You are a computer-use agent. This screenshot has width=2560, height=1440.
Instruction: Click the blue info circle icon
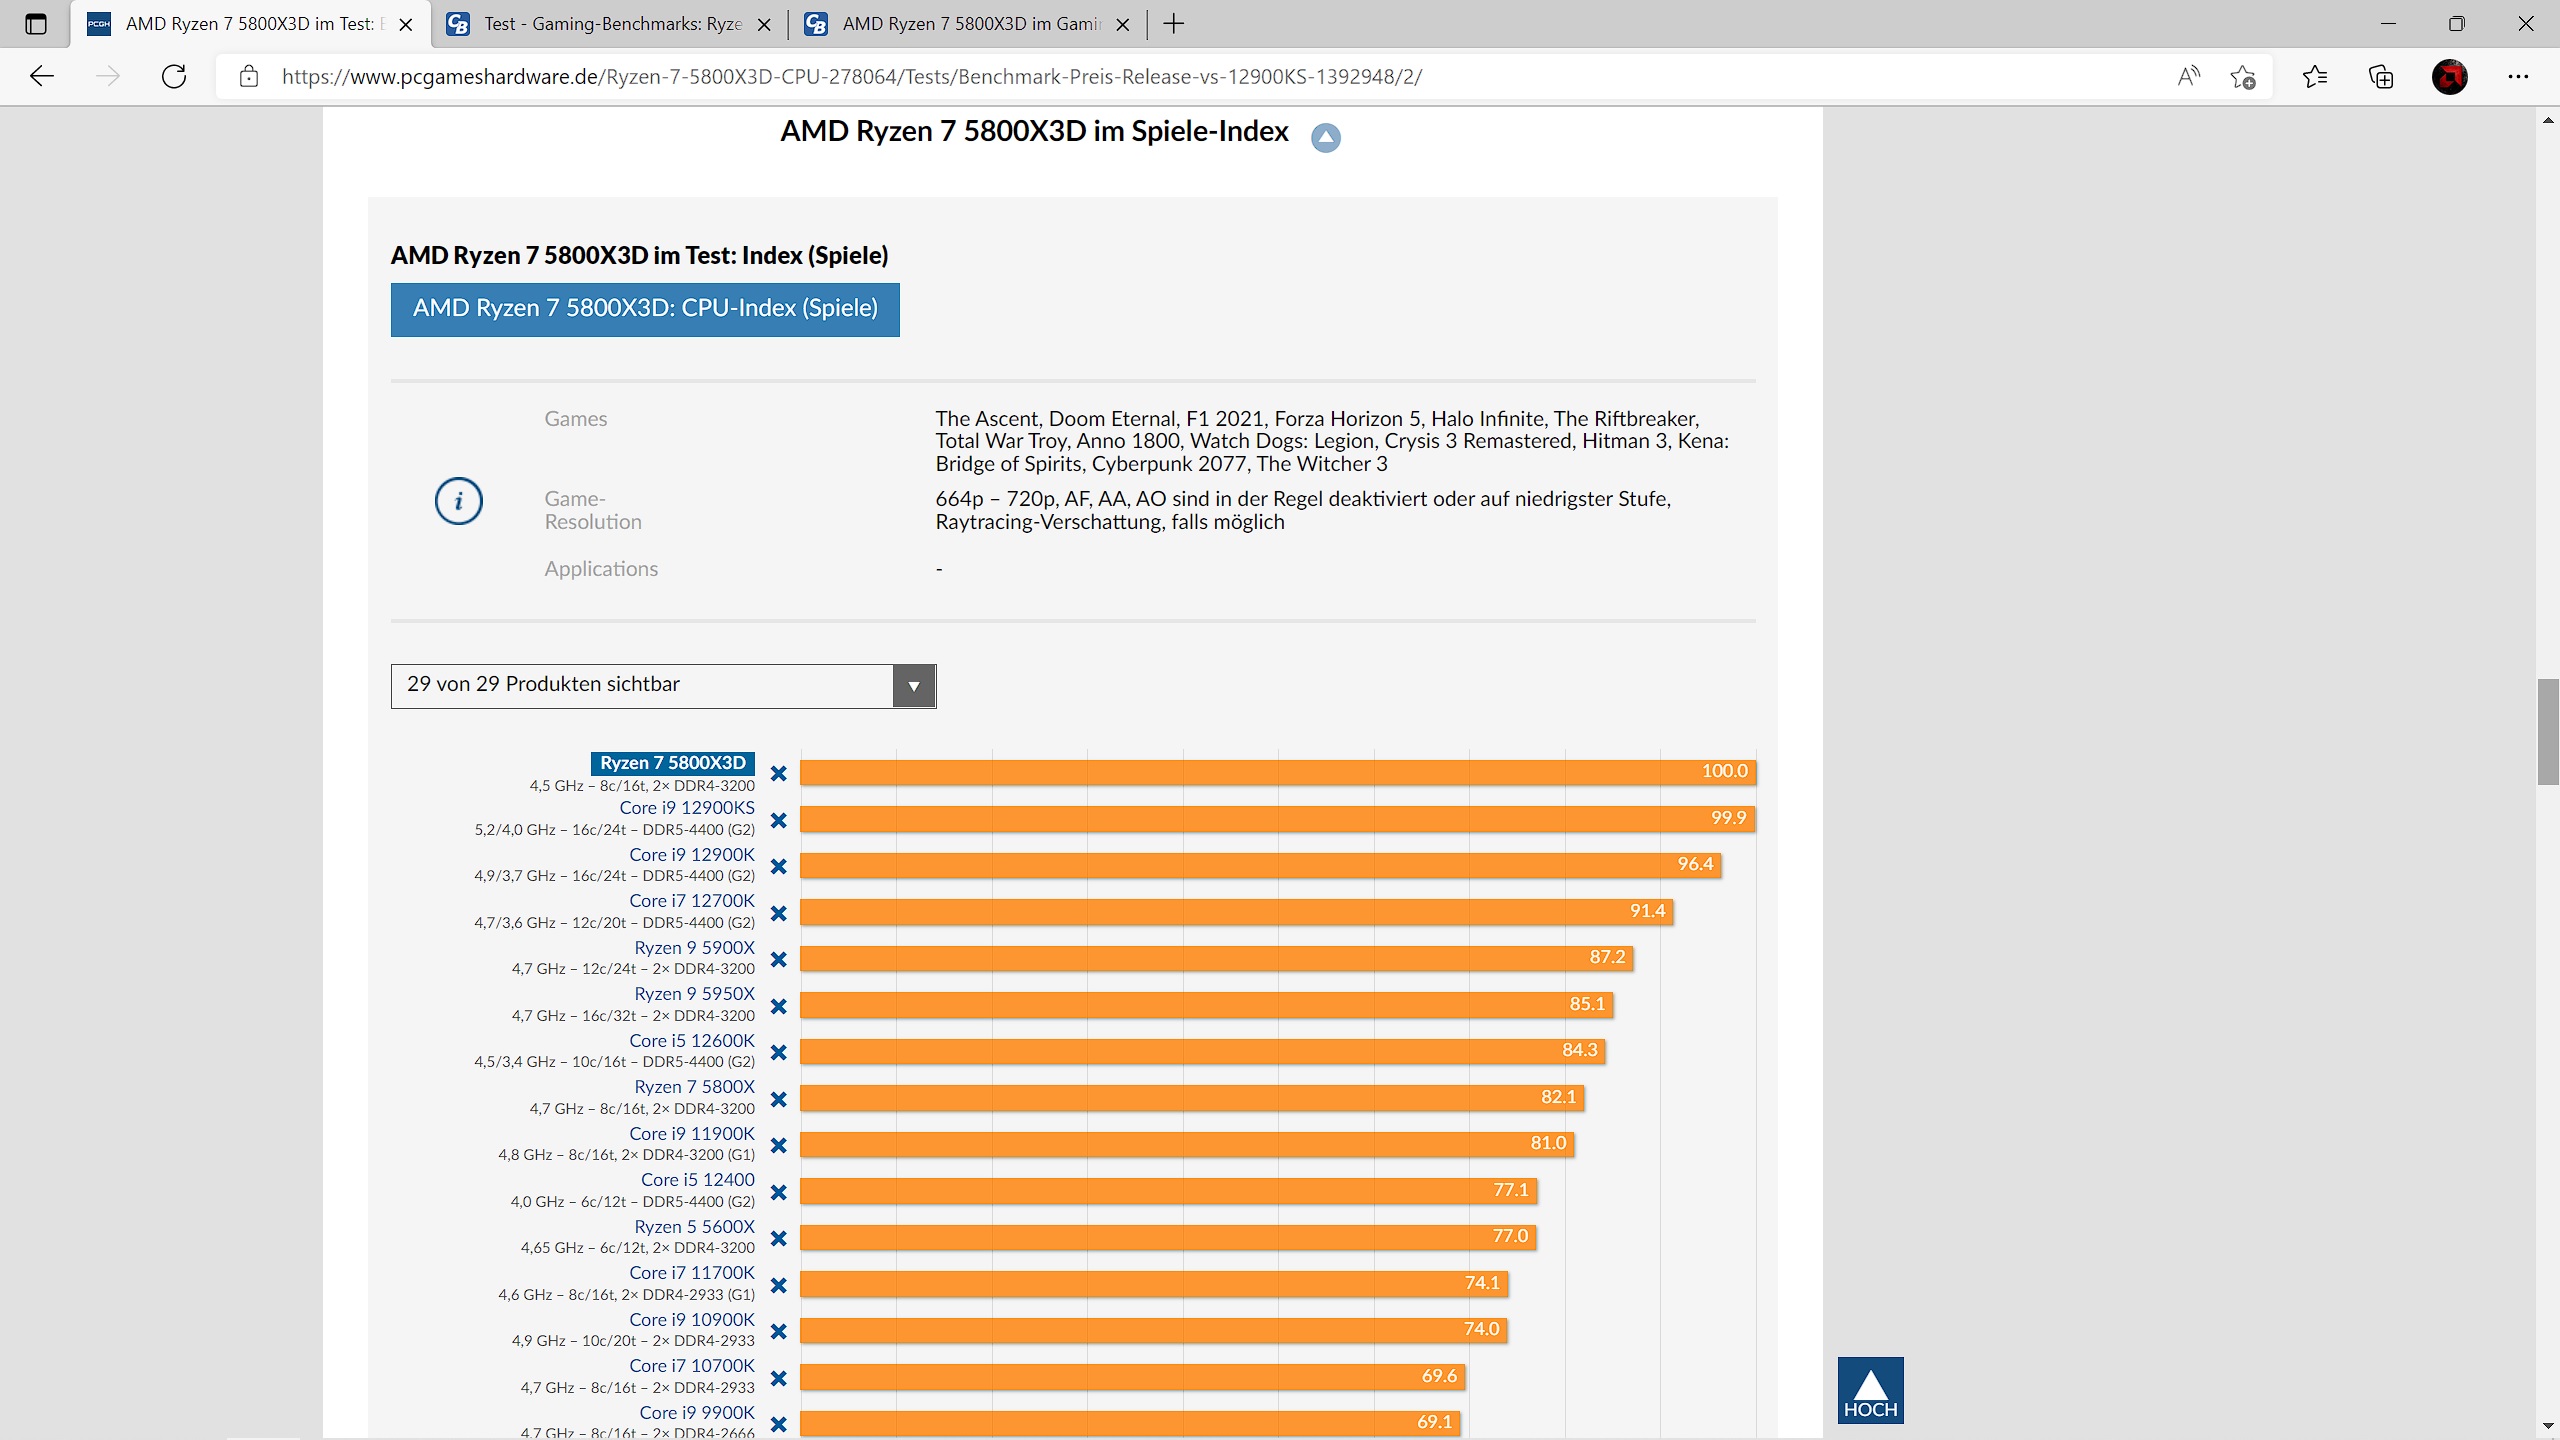click(x=458, y=501)
